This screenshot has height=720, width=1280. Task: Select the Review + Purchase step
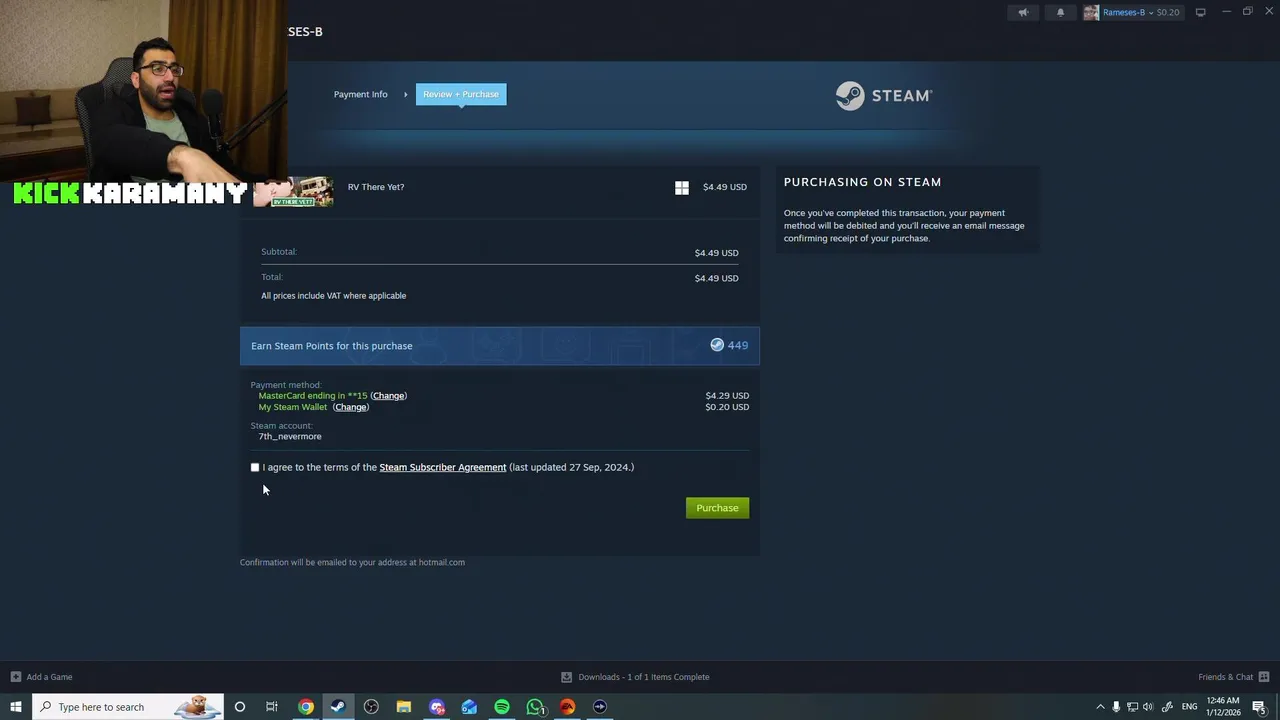[x=461, y=94]
